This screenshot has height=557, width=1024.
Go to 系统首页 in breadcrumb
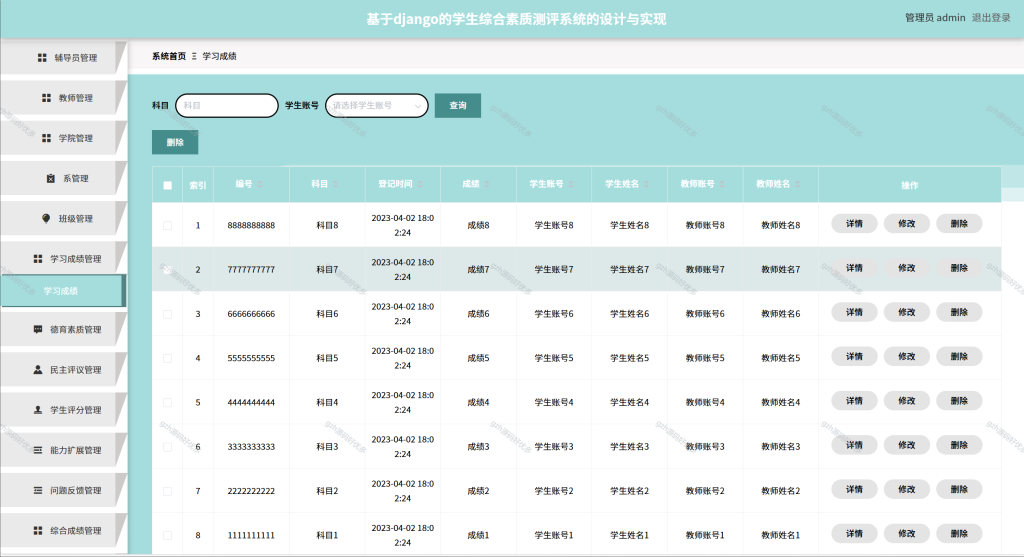(x=169, y=56)
